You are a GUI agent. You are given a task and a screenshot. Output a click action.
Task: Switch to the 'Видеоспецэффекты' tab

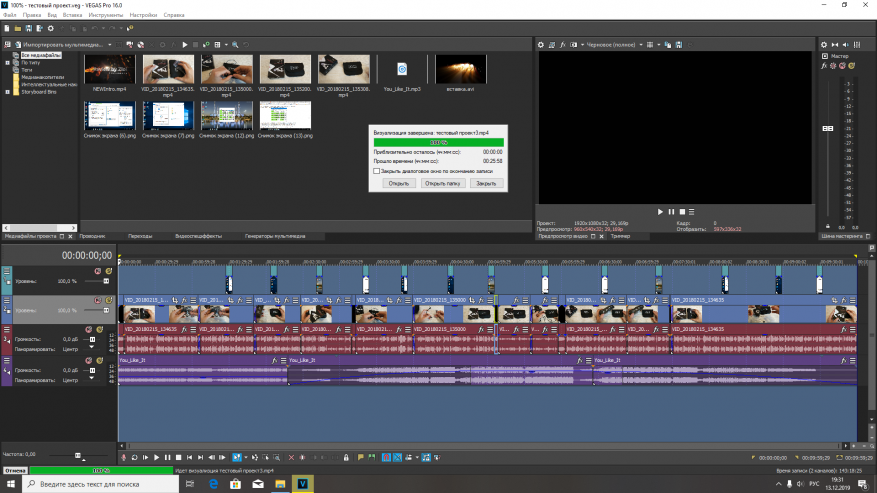pyautogui.click(x=197, y=236)
